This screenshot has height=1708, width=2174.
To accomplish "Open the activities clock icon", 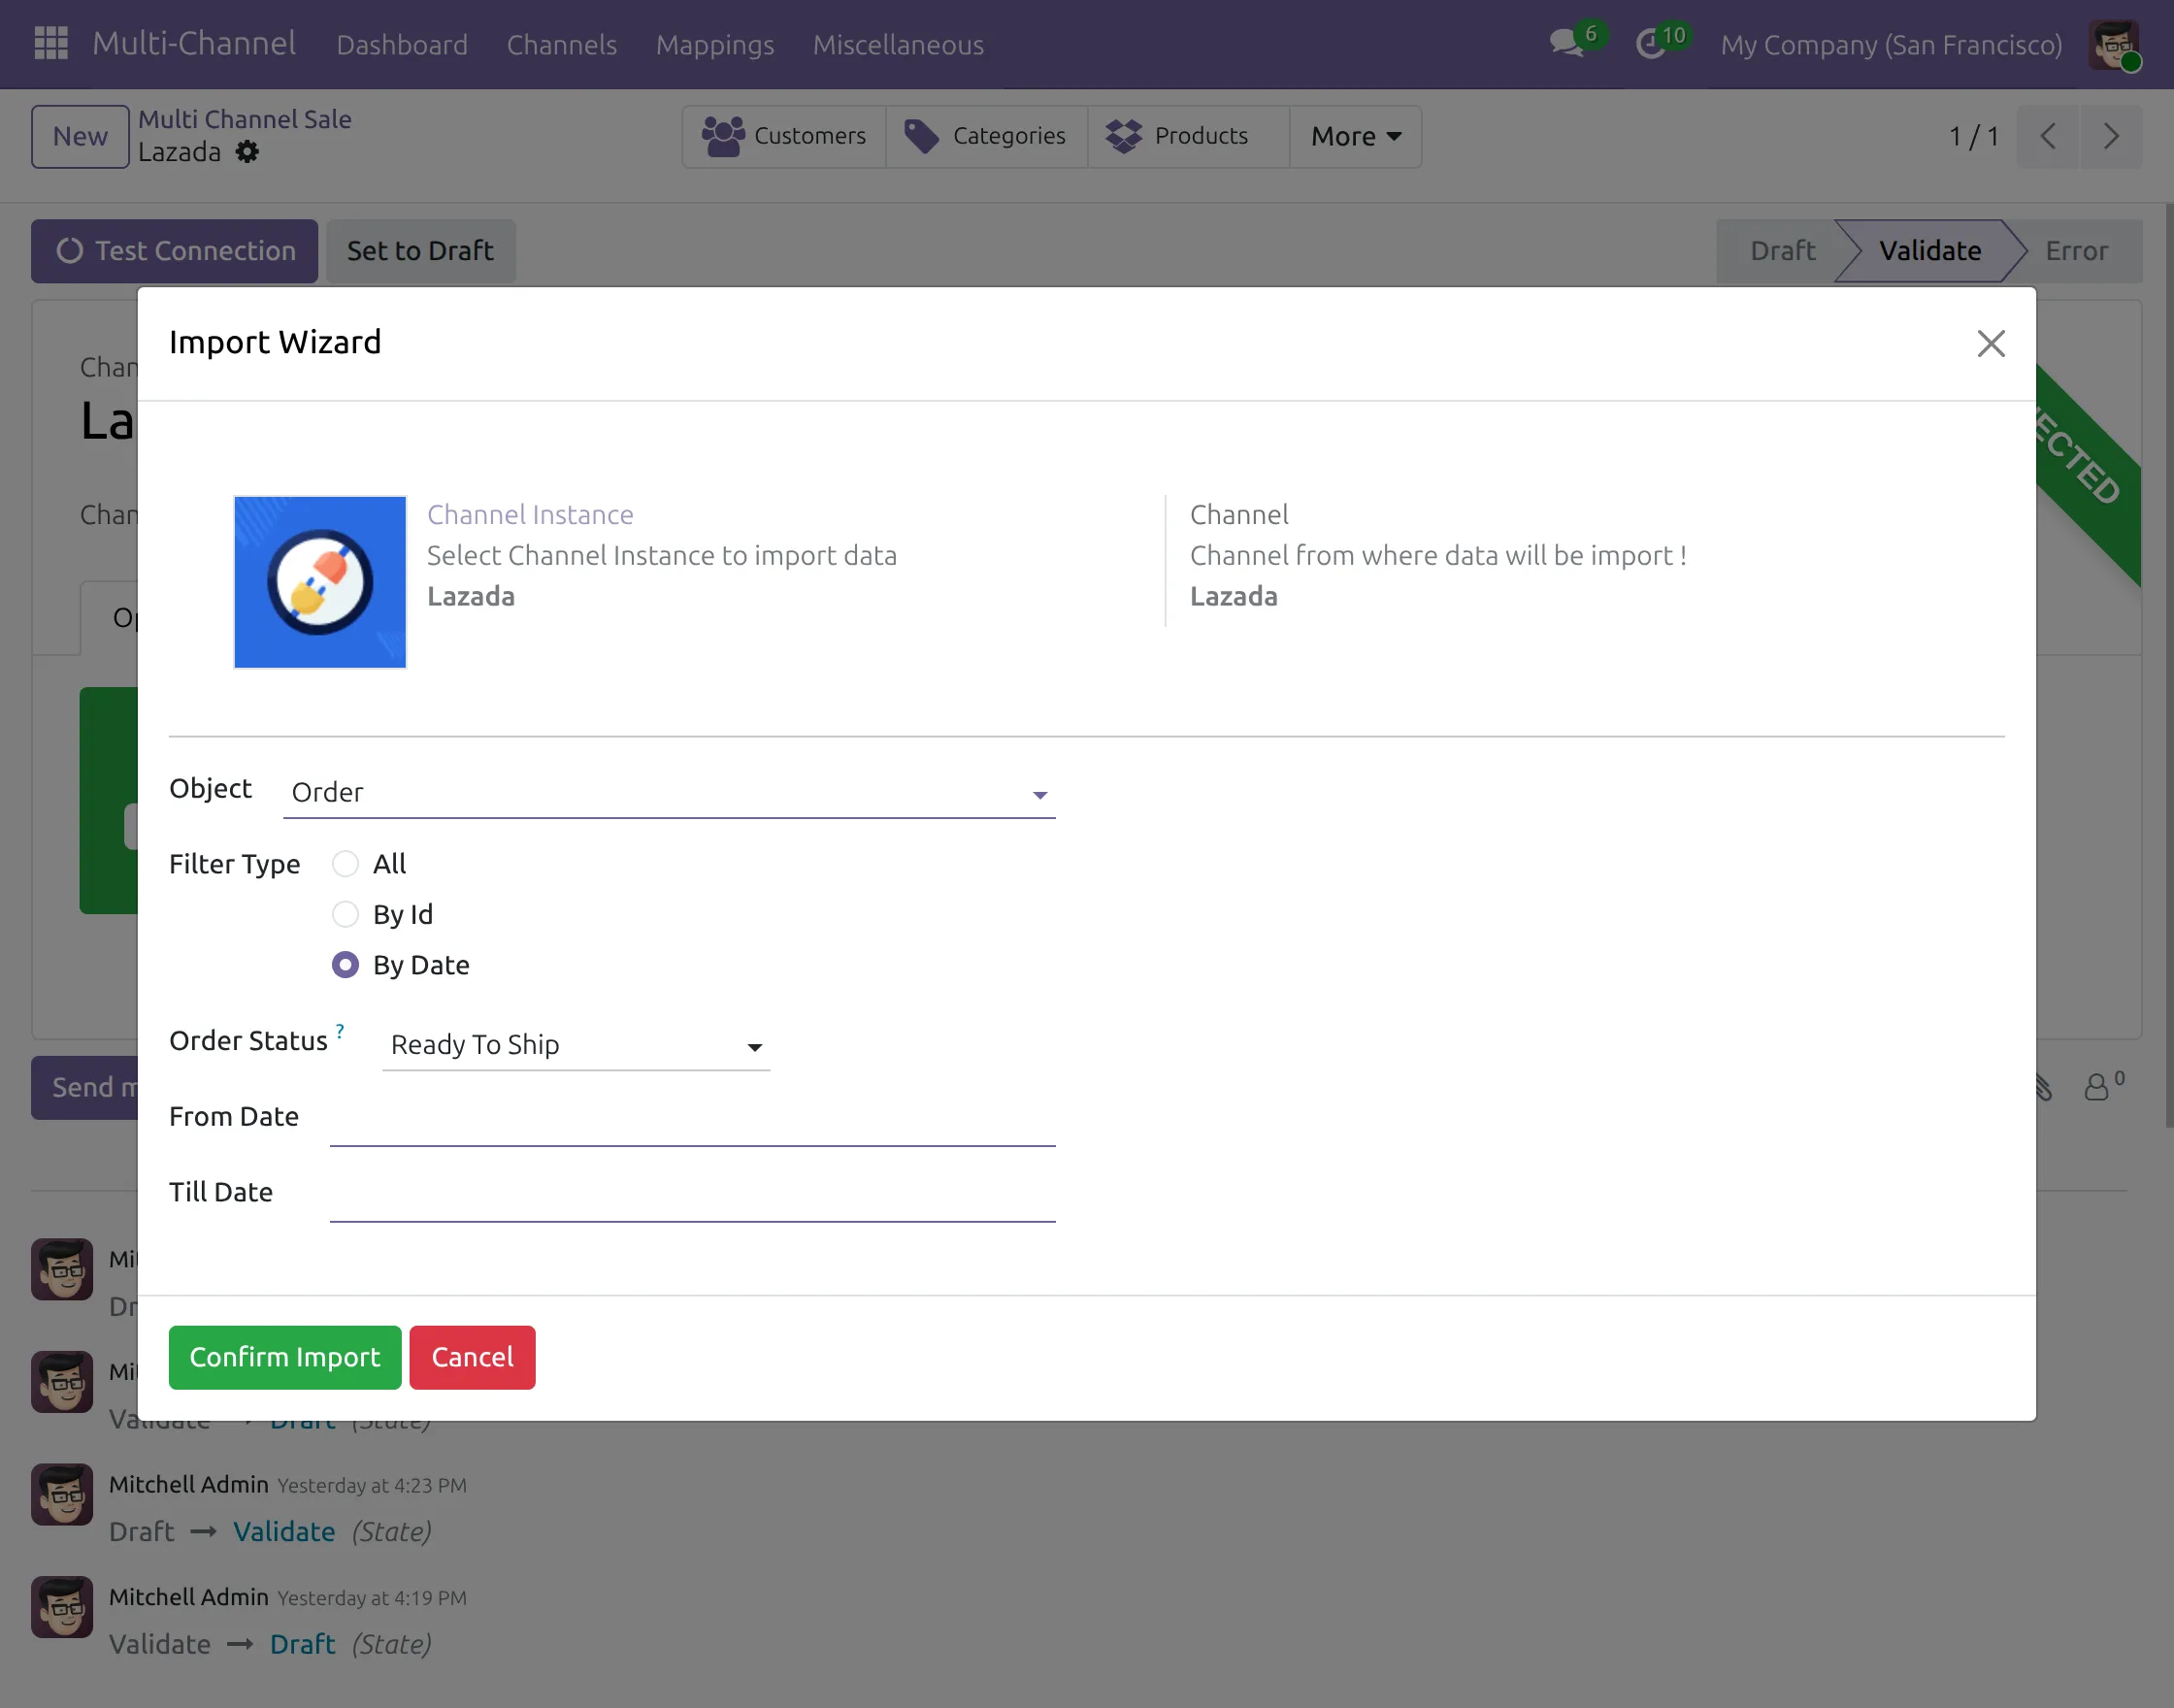I will 1650,44.
